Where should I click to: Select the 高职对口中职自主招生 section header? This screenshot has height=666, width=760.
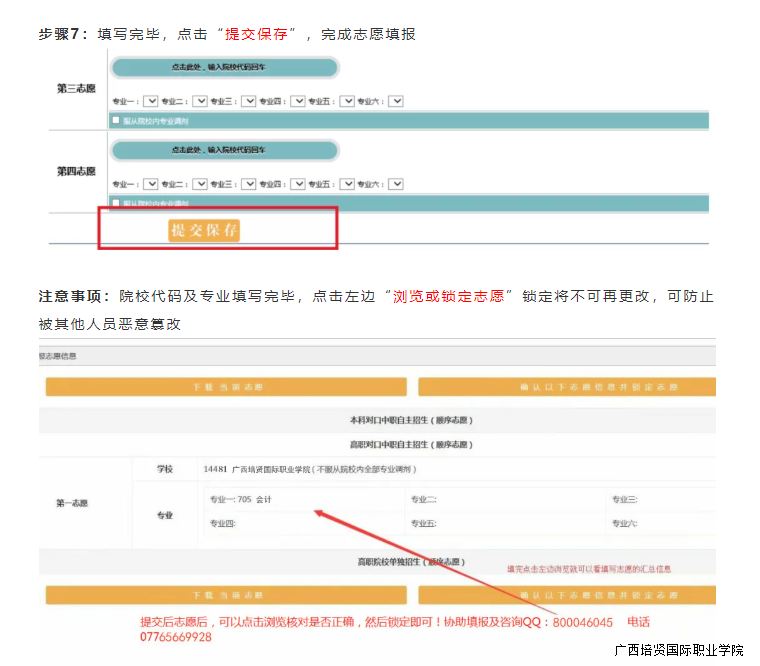[x=410, y=444]
